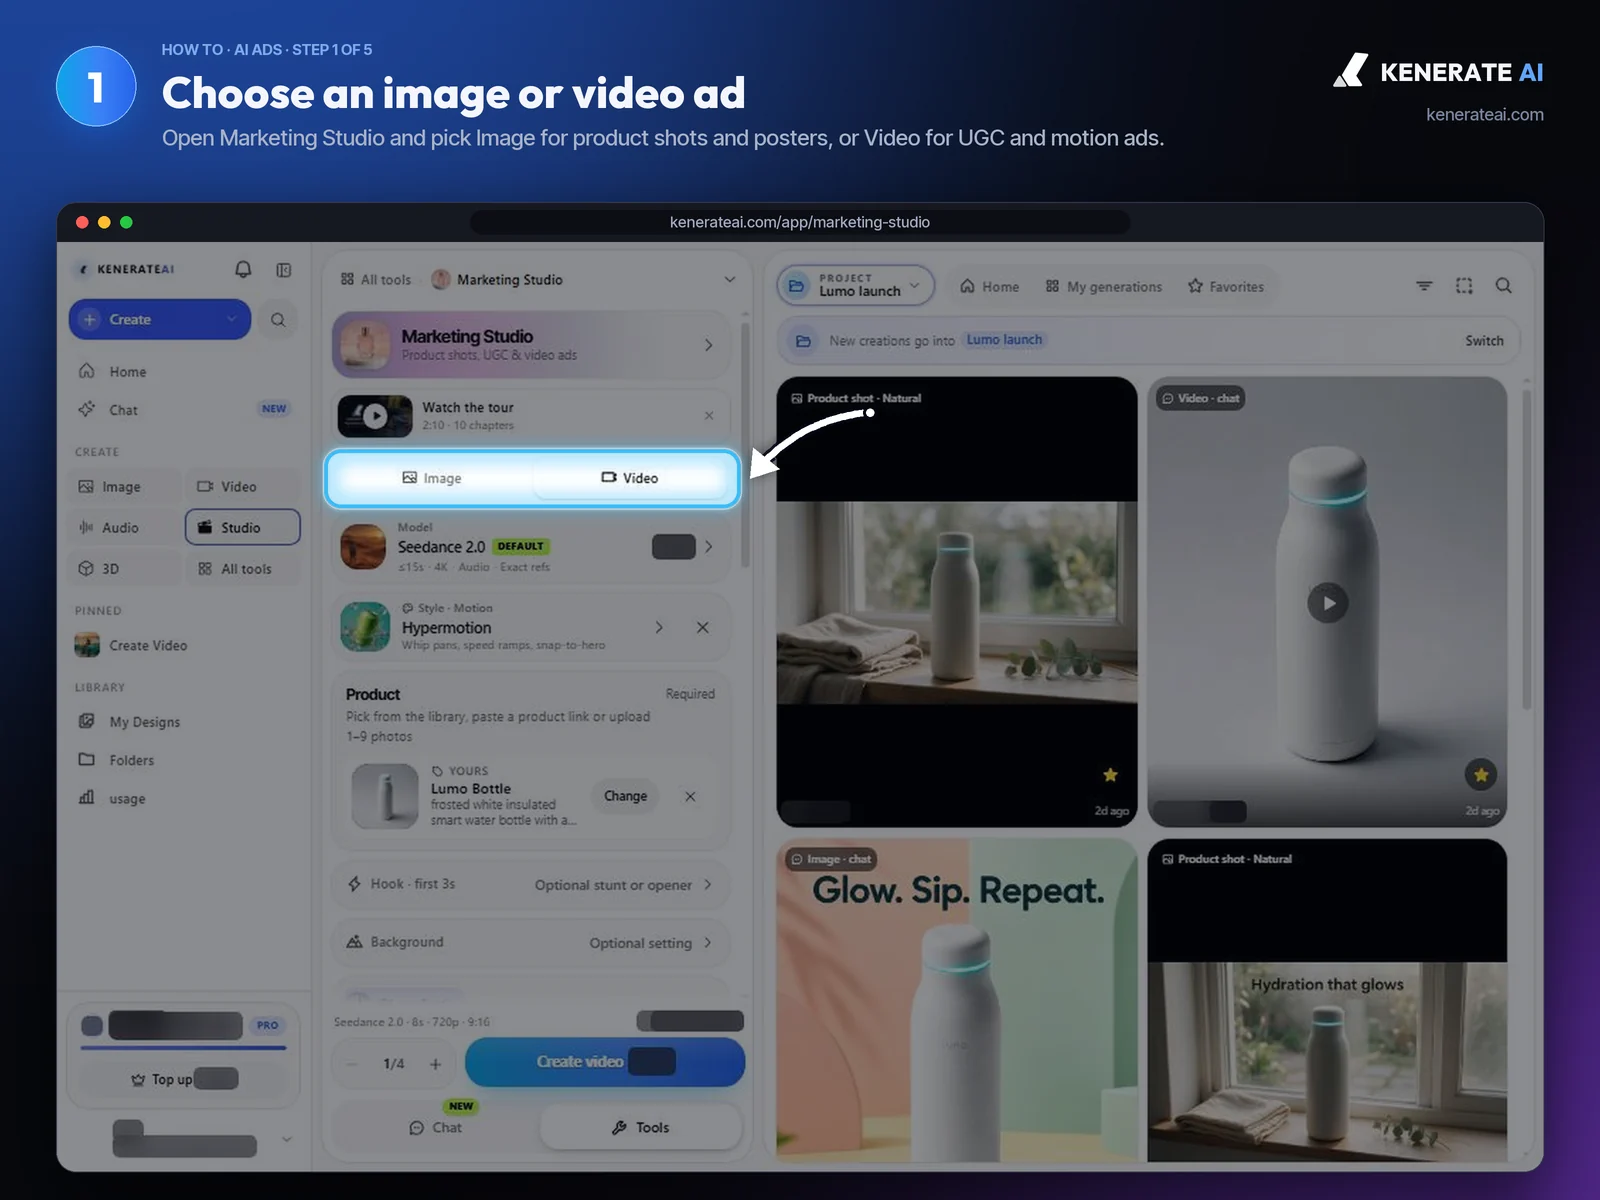Click the Top up button

[184, 1079]
